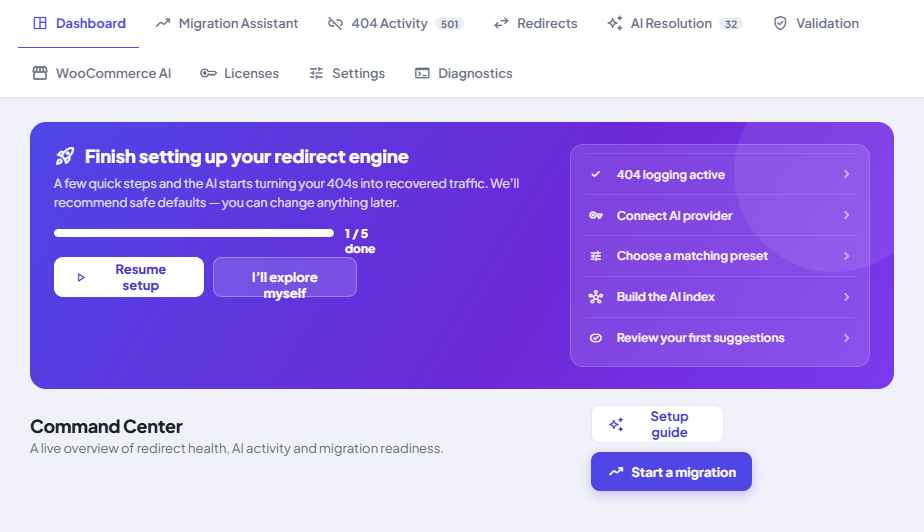Expand the Choose a matching preset chevron
The width and height of the screenshot is (924, 532).
(846, 256)
